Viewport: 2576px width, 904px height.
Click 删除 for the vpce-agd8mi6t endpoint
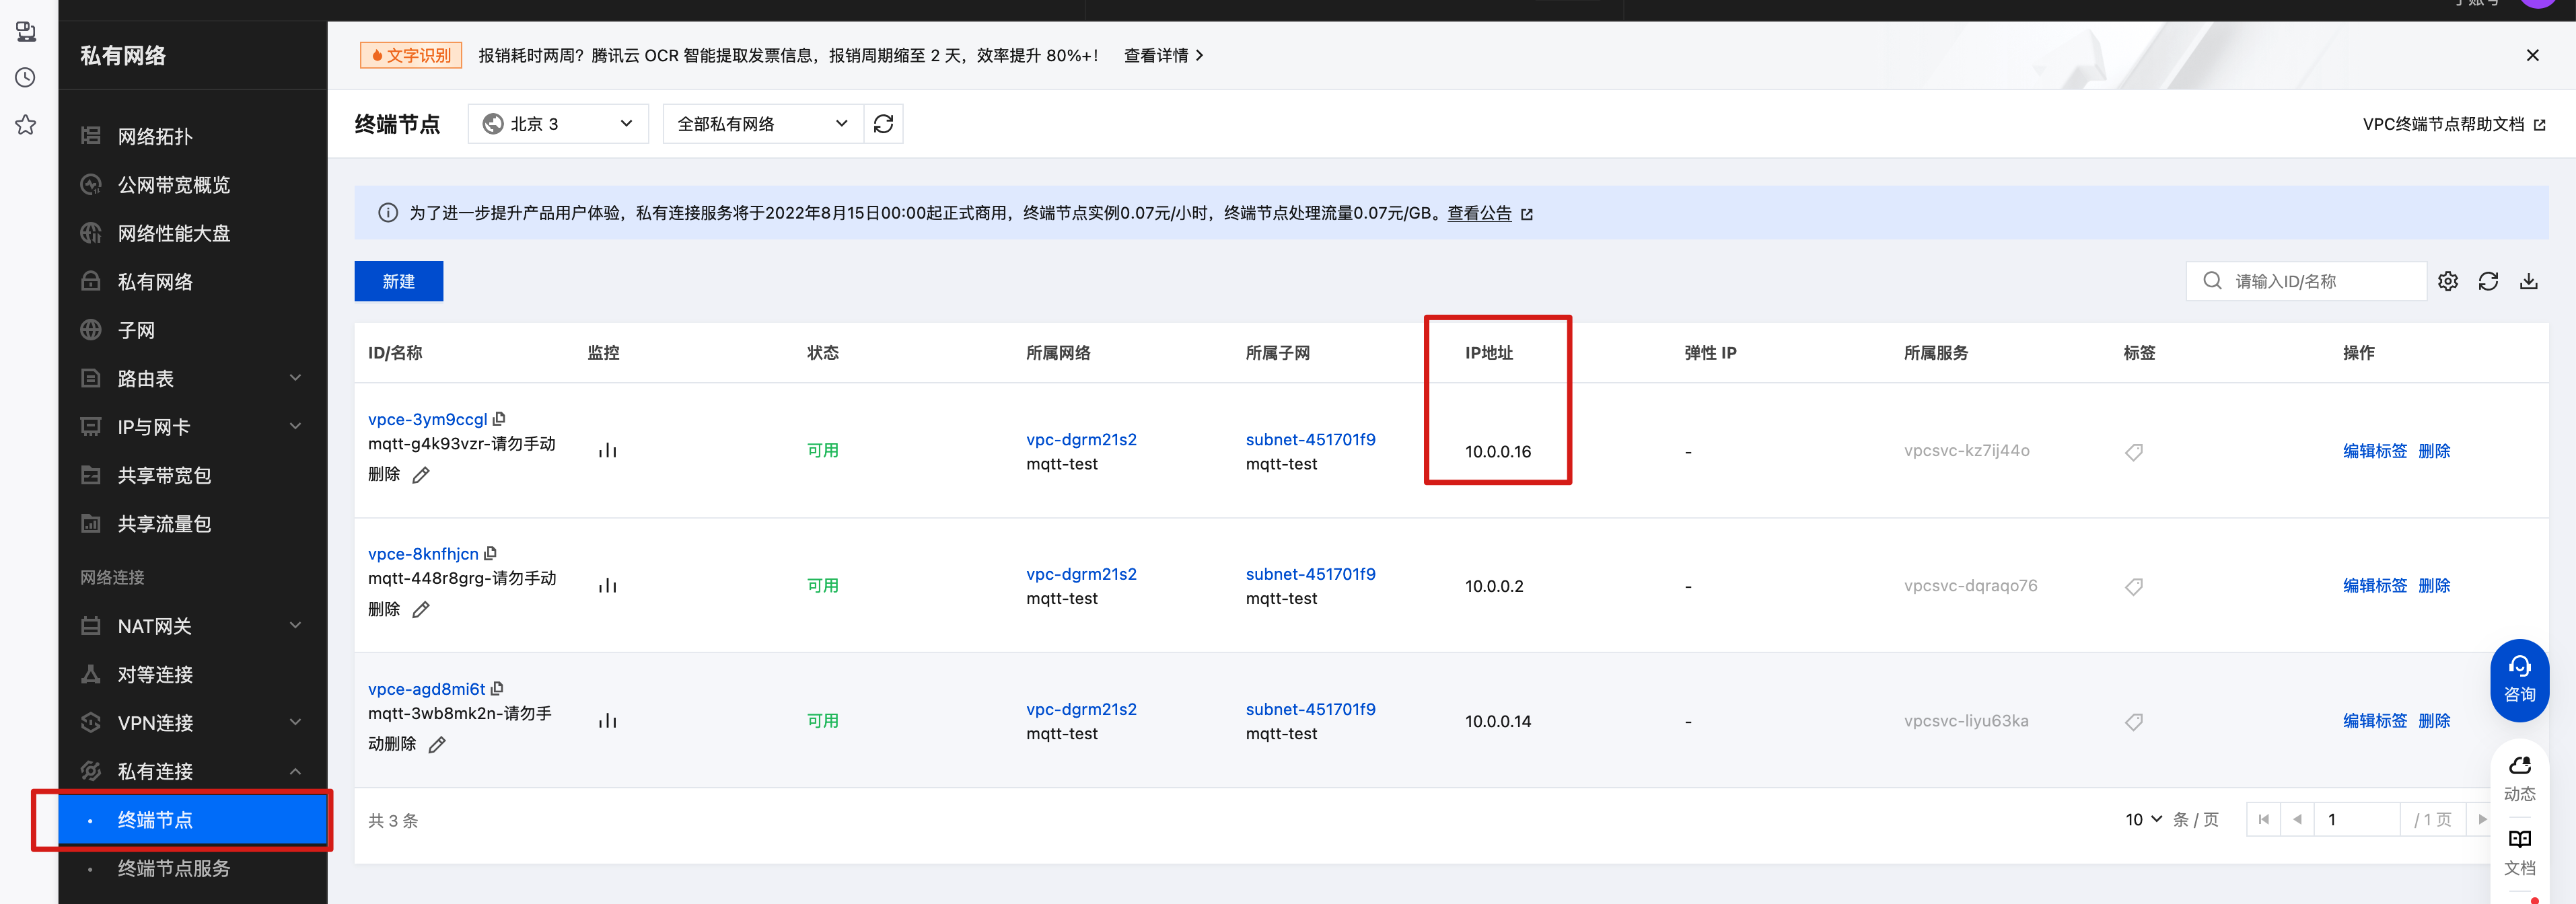2433,721
